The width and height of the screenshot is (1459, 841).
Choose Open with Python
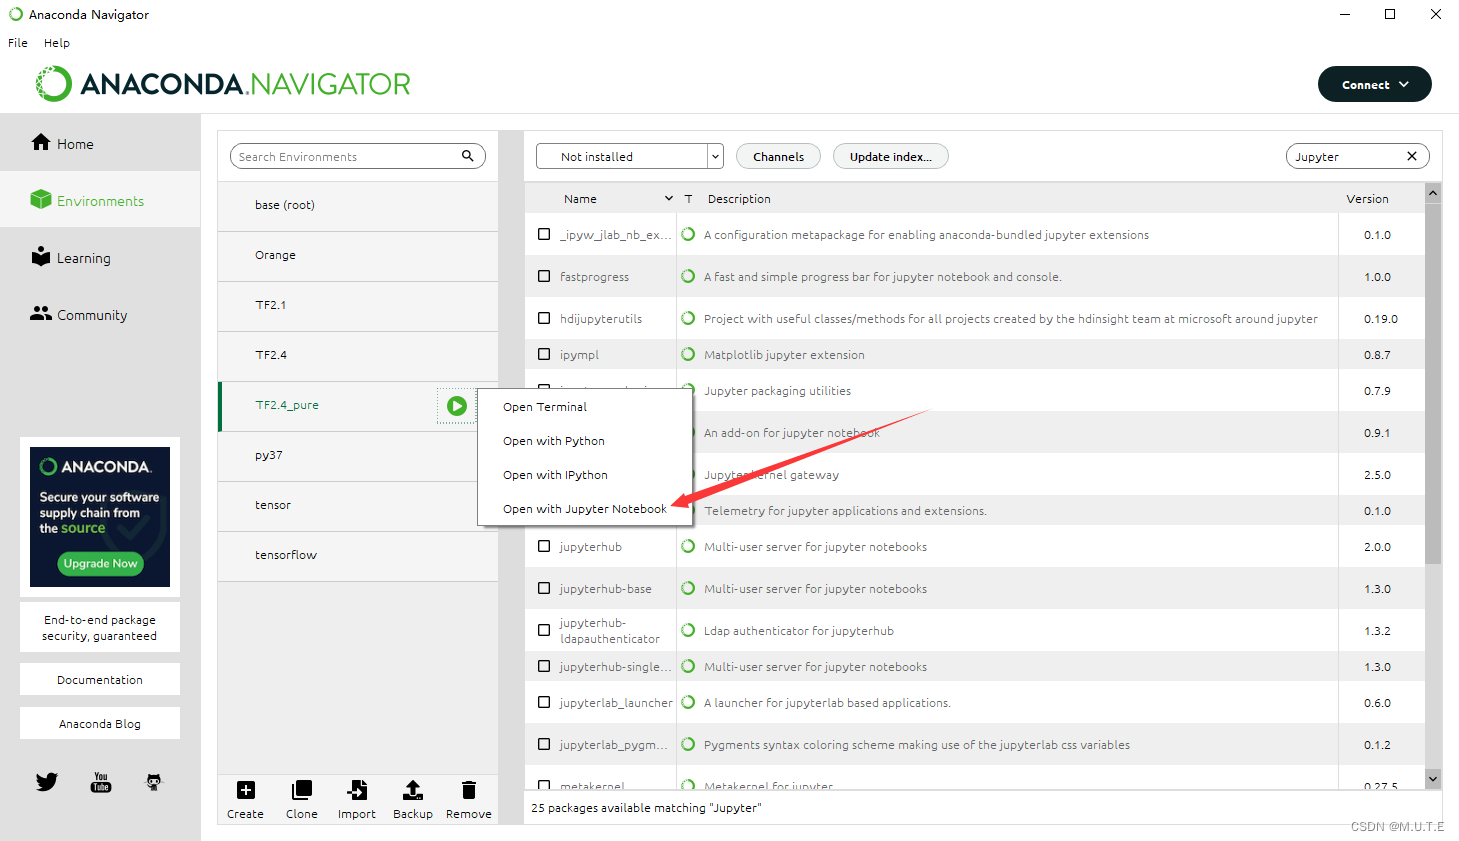click(585, 441)
